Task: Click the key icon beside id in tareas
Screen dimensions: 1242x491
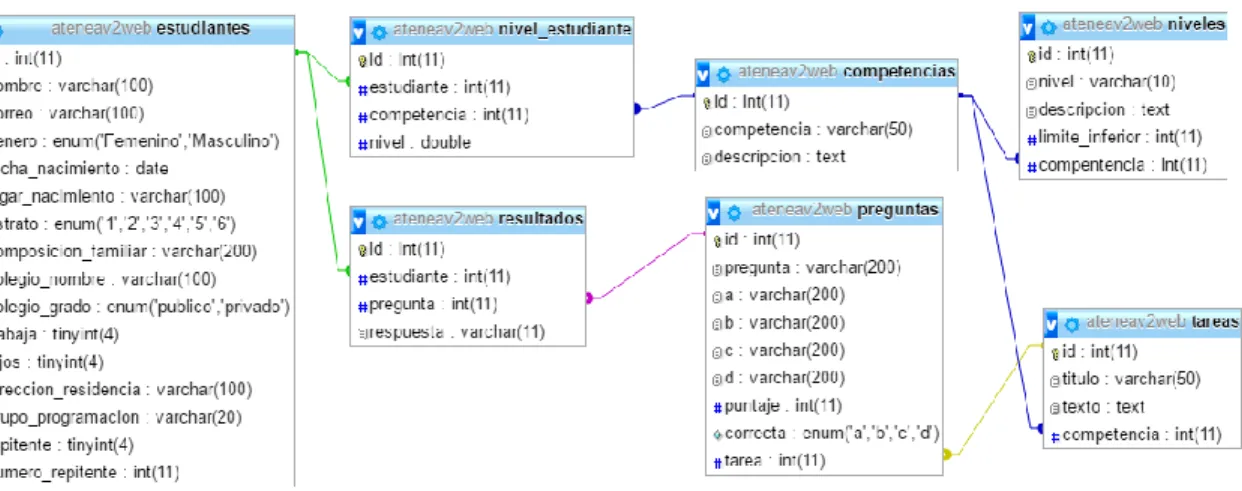Action: [1054, 352]
